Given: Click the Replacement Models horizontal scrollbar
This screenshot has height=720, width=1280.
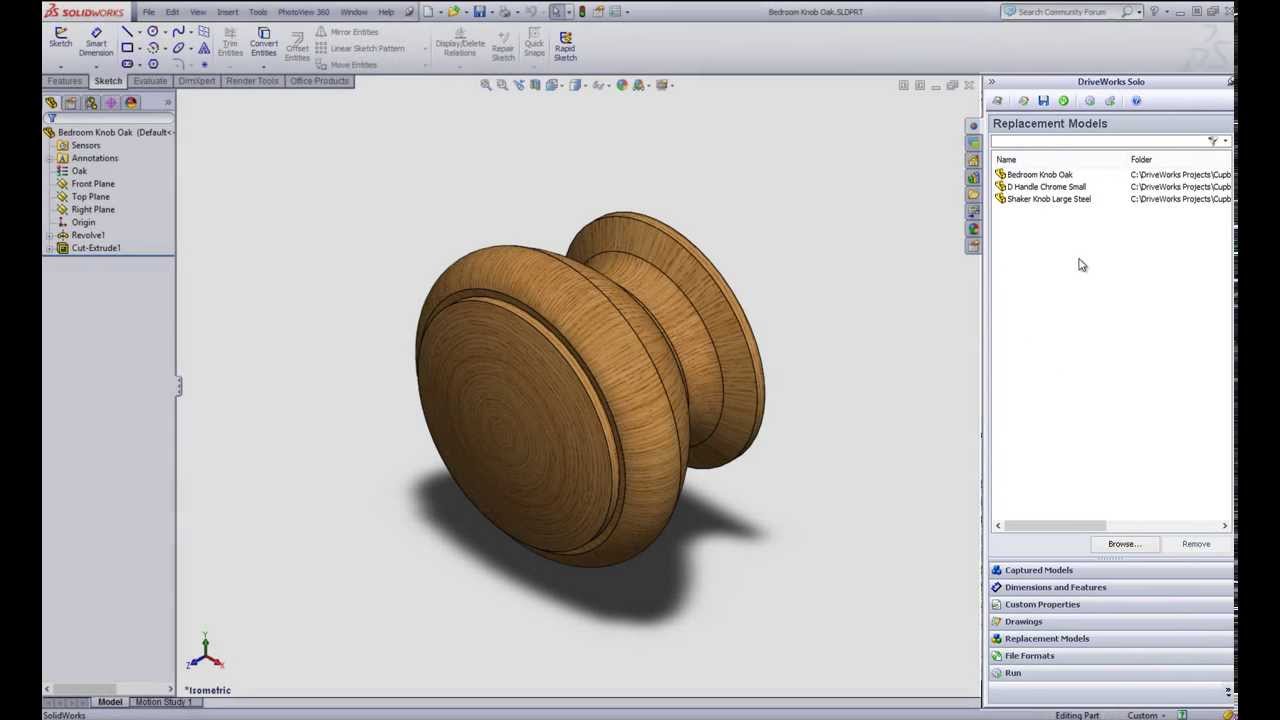Looking at the screenshot, I should (x=1111, y=525).
